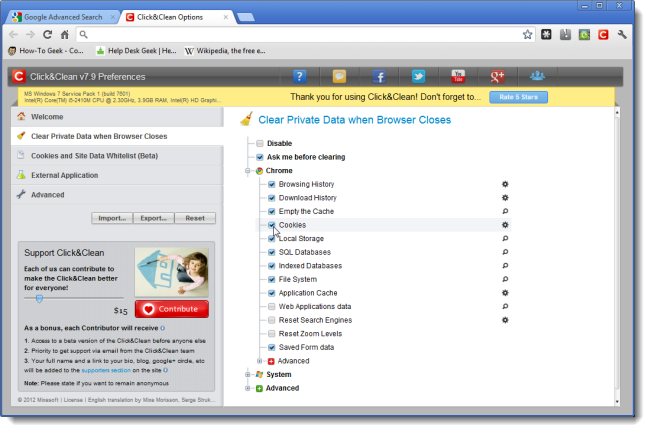
Task: Switch to the Google Advanced Search tab
Action: pos(63,17)
